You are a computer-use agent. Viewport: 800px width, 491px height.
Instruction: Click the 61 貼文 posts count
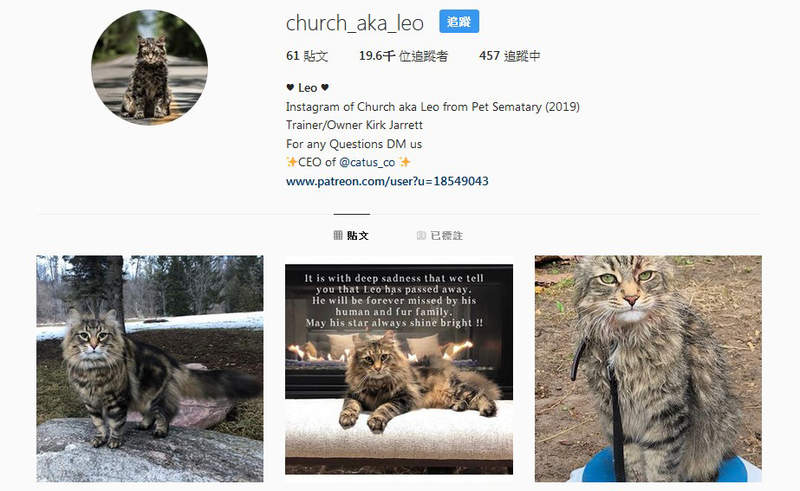(307, 56)
